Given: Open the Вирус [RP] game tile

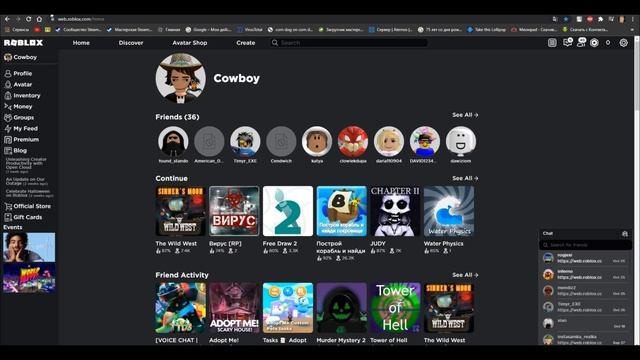Looking at the screenshot, I should (234, 211).
